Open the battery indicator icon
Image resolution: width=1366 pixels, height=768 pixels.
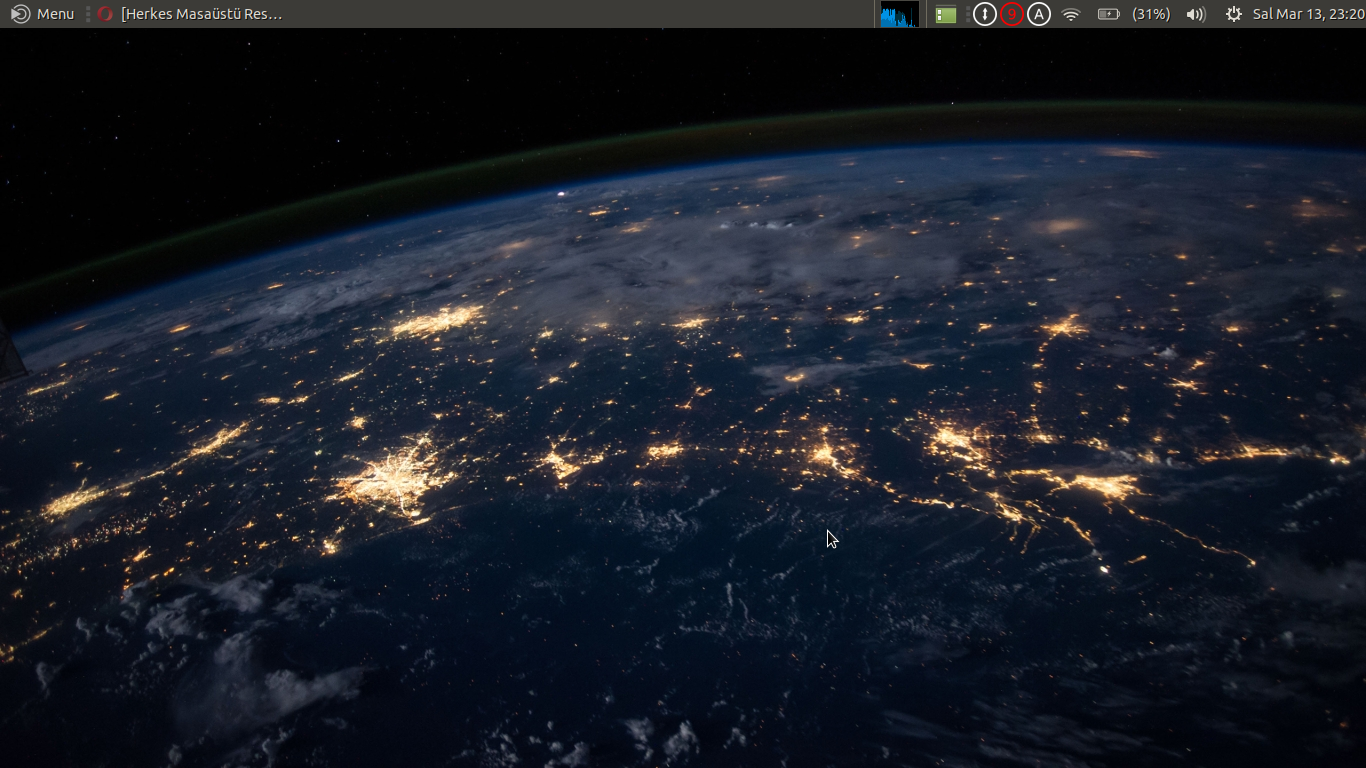point(1108,14)
